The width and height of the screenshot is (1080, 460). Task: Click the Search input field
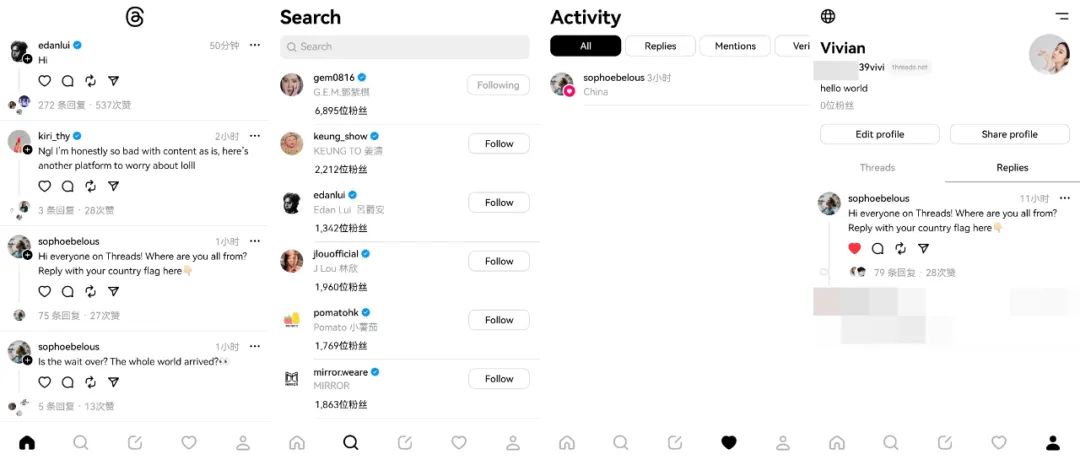click(x=405, y=47)
